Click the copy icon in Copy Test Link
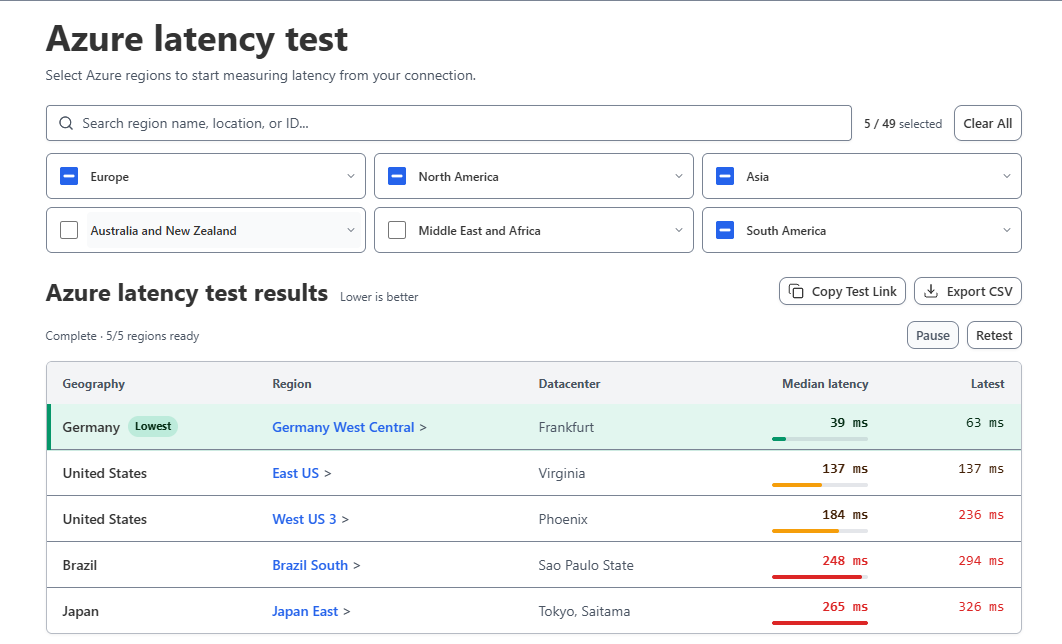1062x644 pixels. tap(796, 291)
